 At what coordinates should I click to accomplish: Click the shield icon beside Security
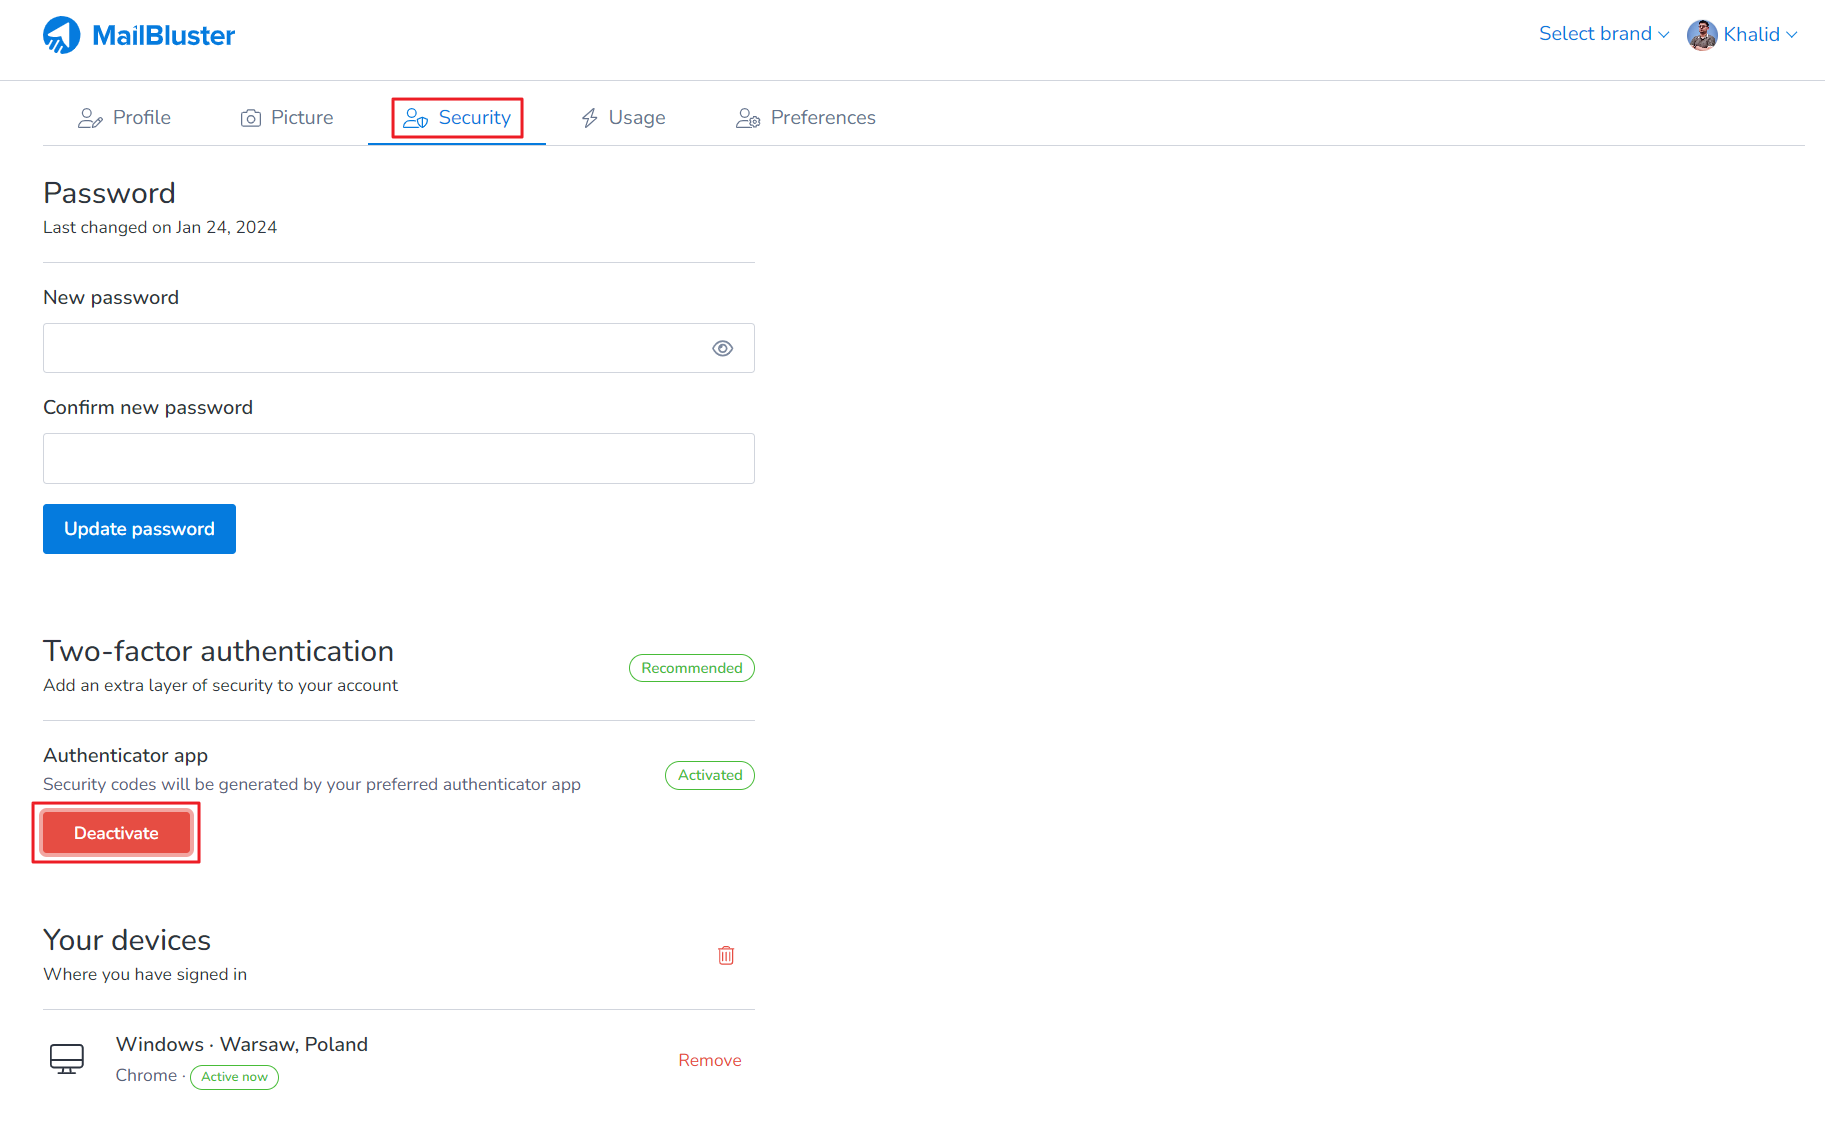(x=414, y=118)
